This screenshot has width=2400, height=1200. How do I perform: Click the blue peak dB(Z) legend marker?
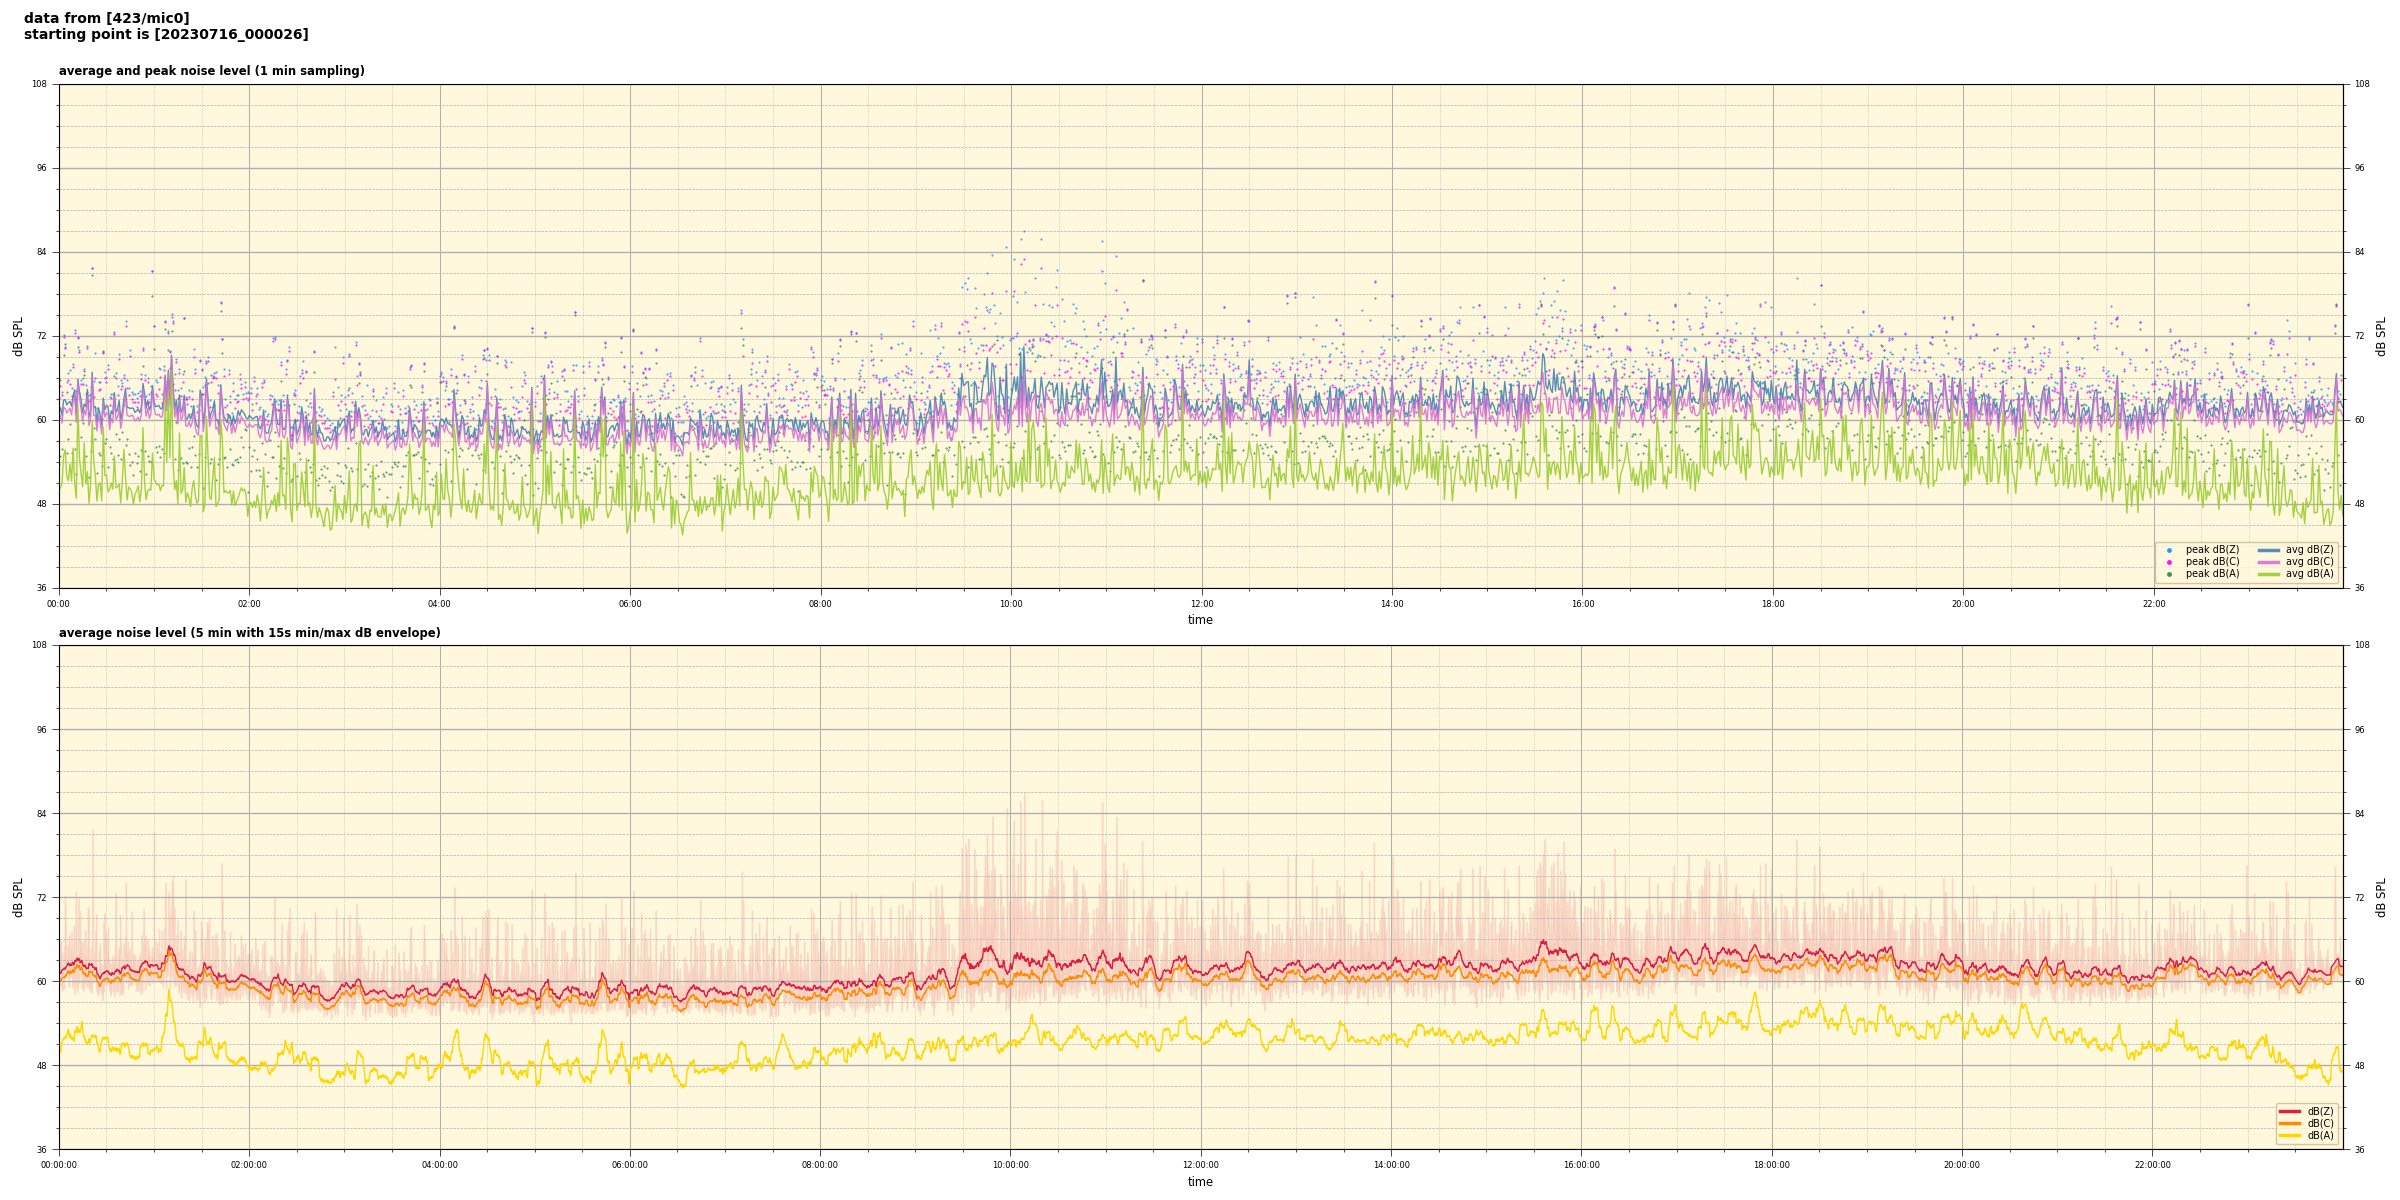[2169, 550]
